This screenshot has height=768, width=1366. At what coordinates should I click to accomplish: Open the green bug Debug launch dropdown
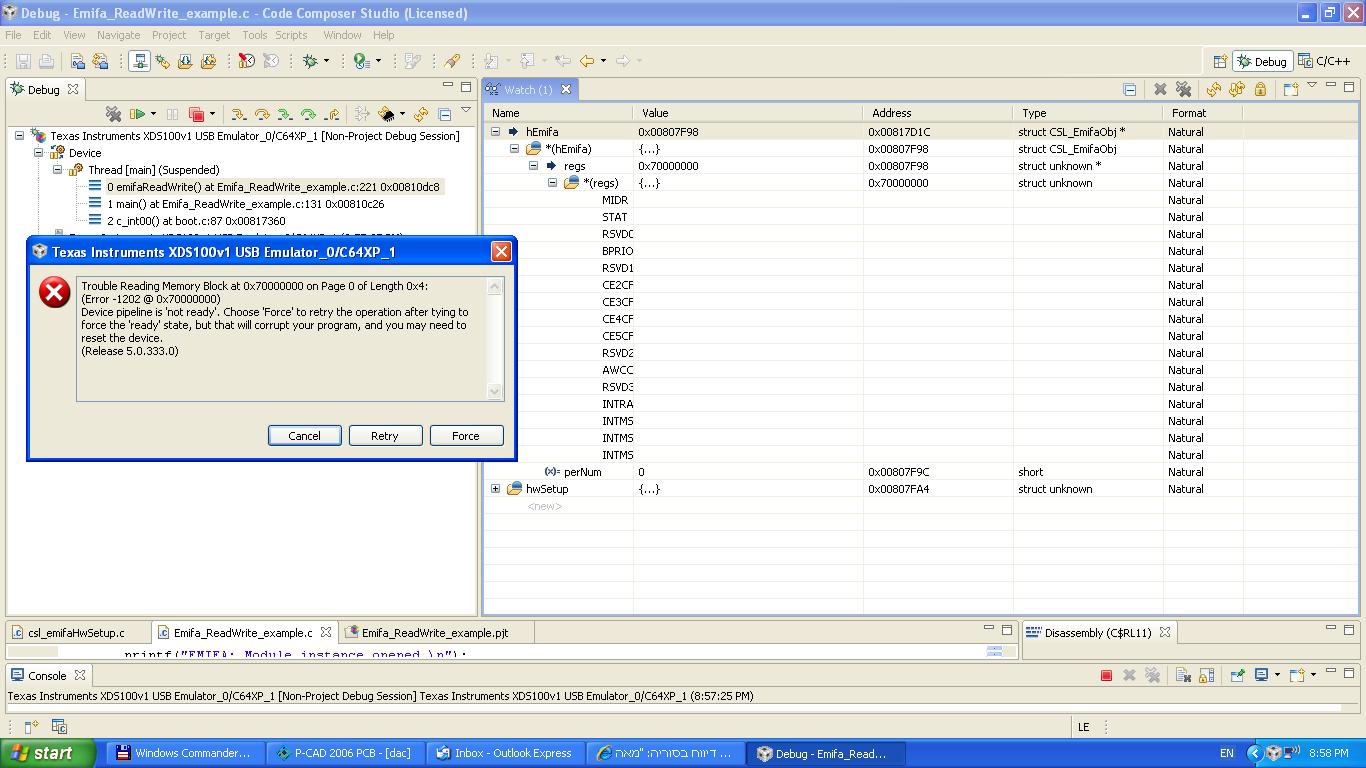[326, 61]
